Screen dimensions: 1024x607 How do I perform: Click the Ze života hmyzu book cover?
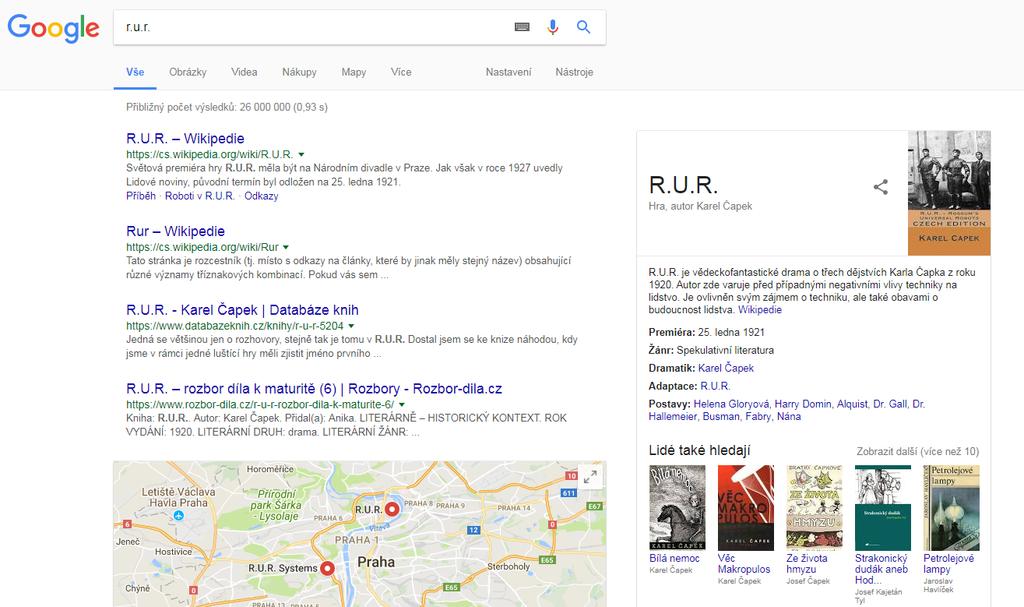pos(814,508)
